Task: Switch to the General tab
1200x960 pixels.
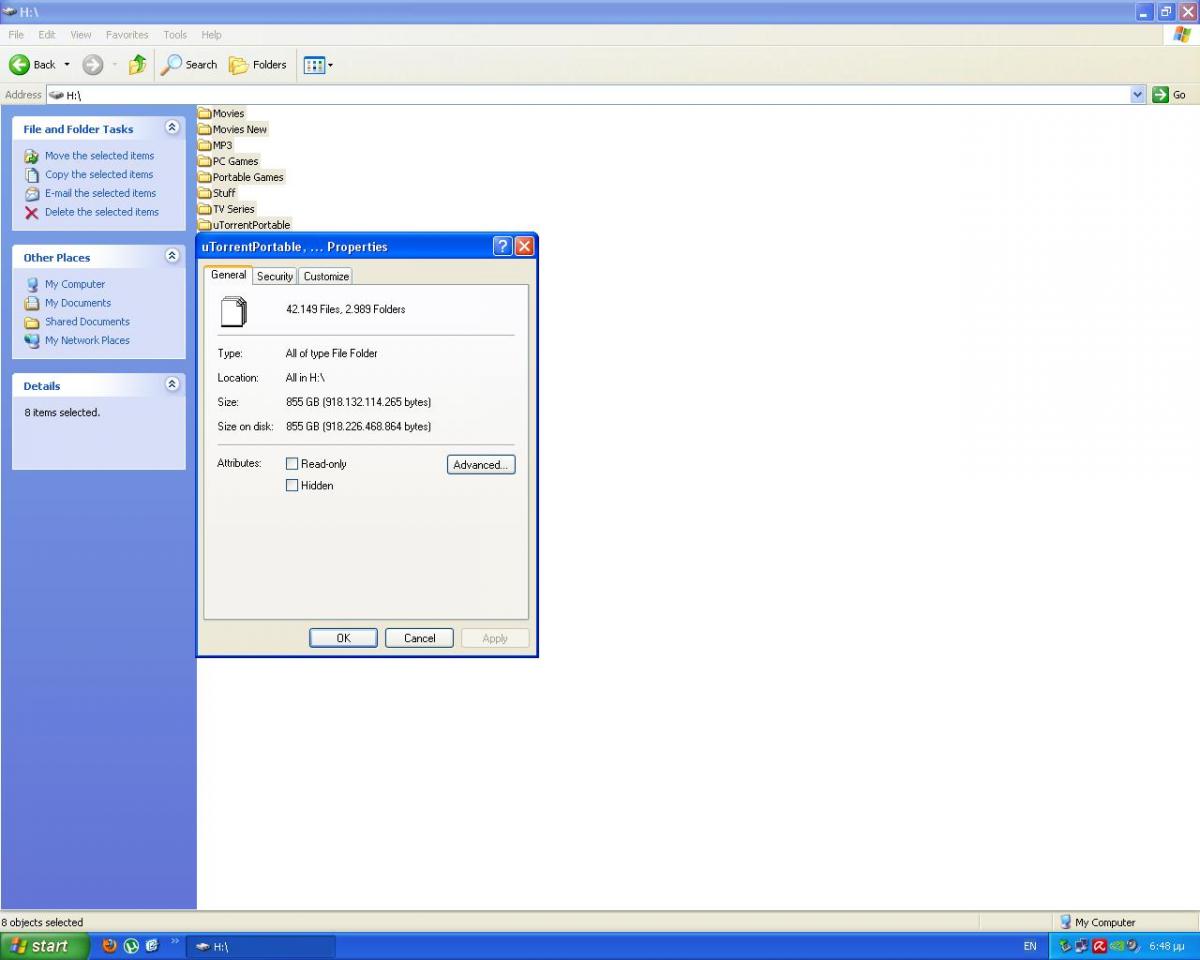Action: 228,275
